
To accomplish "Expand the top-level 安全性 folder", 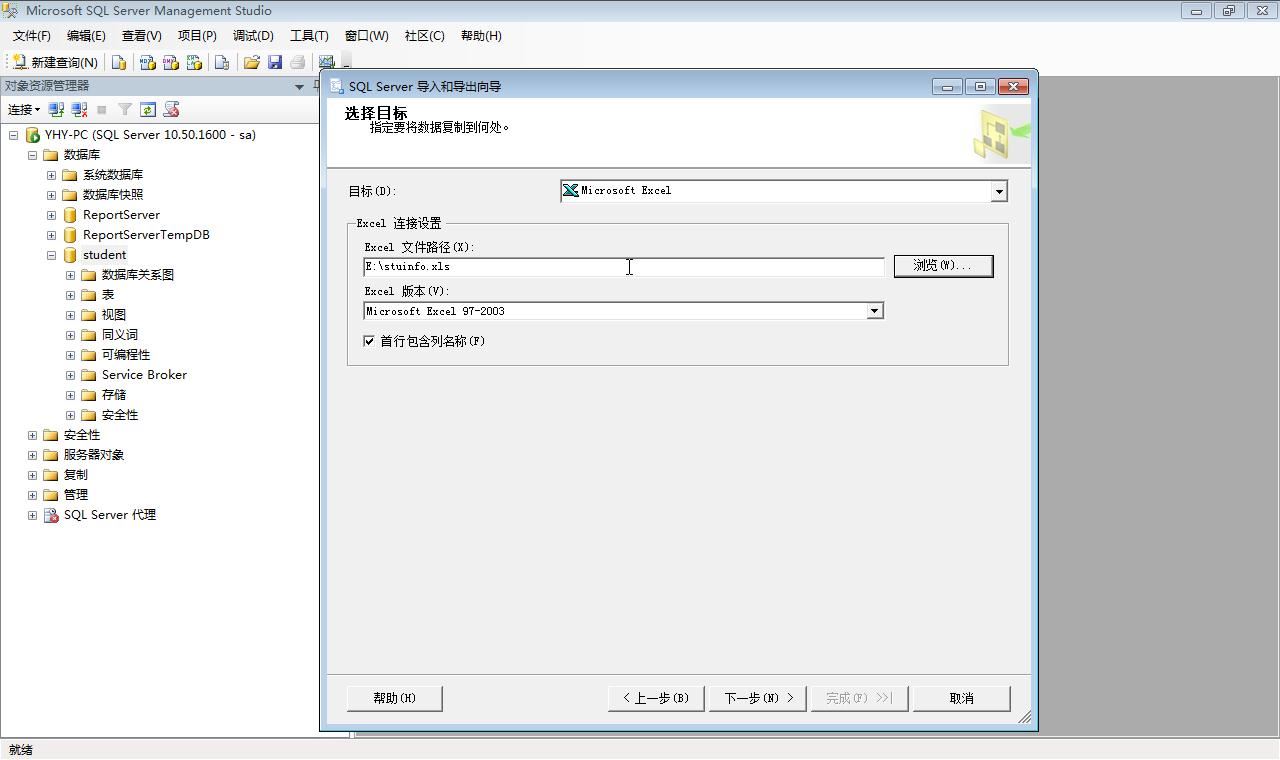I will (32, 435).
